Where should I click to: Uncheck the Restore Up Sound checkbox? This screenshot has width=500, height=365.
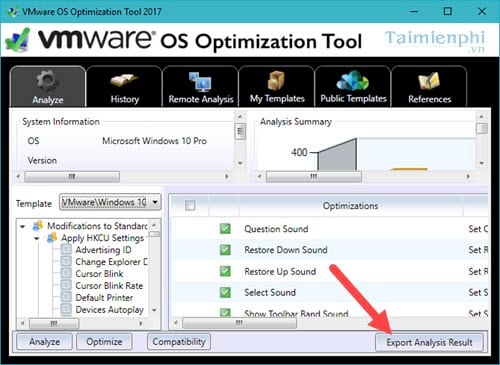(225, 271)
